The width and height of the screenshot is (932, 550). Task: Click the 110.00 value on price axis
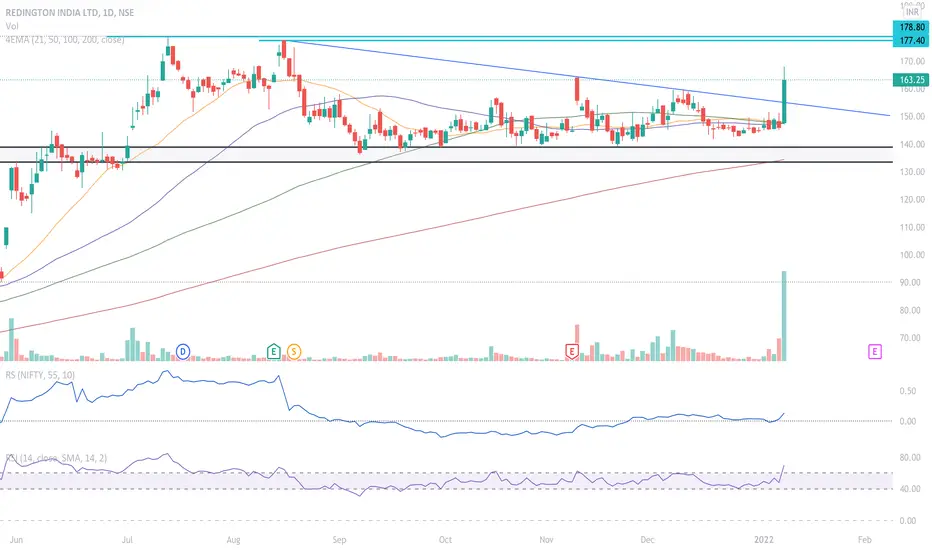pos(912,227)
